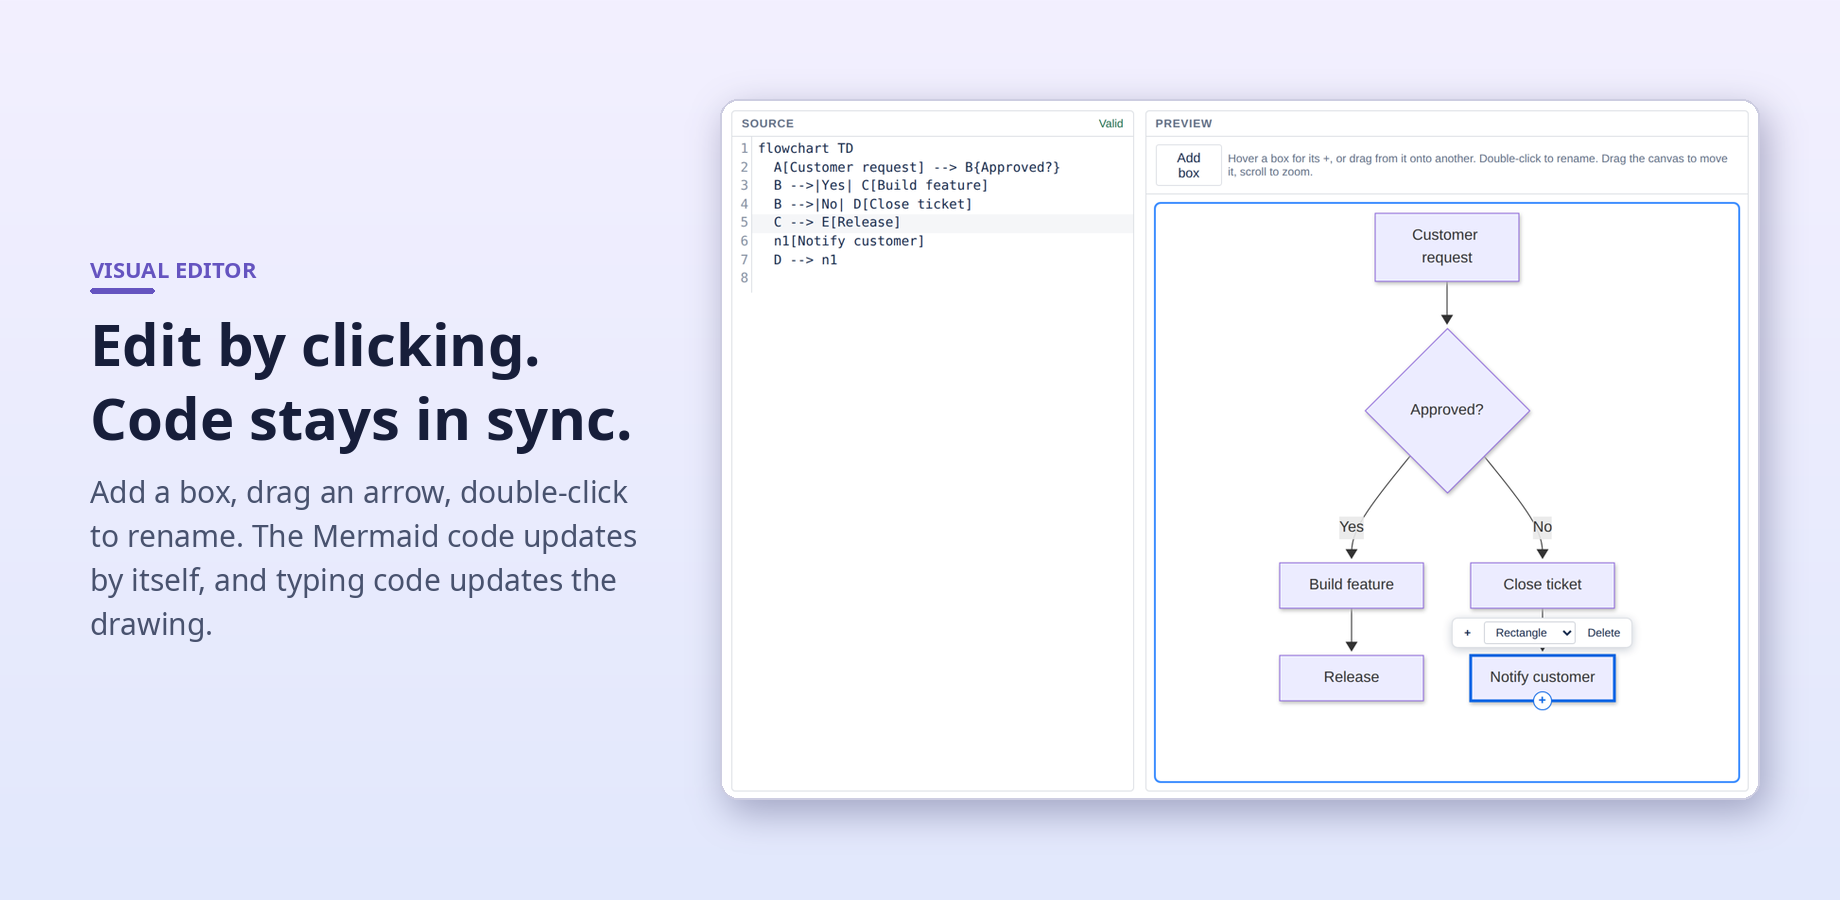Open the Rectangle shape dropdown
Image resolution: width=1840 pixels, height=900 pixels.
[1530, 633]
